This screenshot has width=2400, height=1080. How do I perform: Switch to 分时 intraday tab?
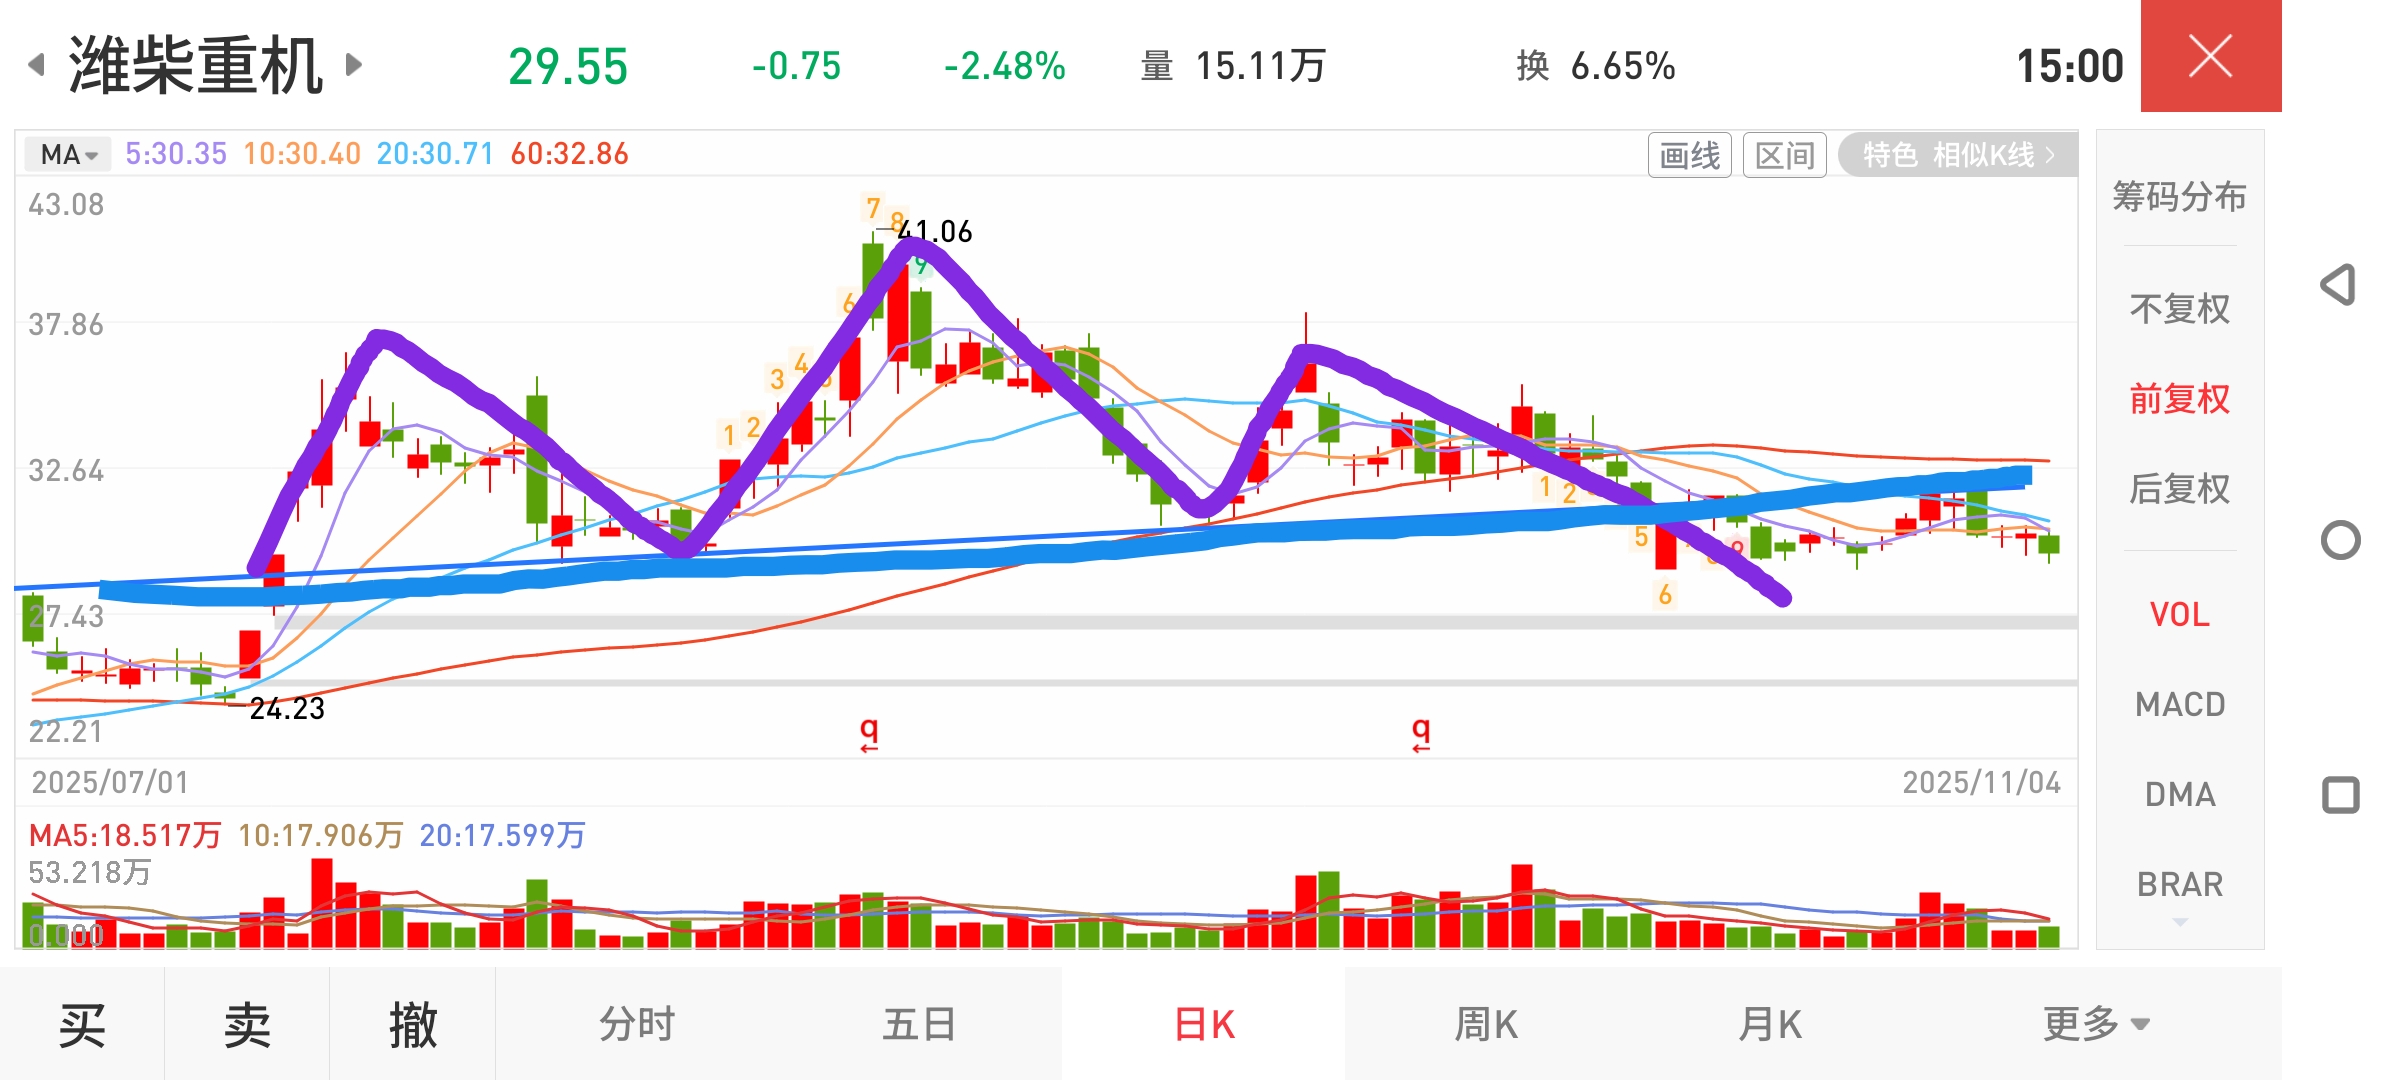click(637, 1024)
